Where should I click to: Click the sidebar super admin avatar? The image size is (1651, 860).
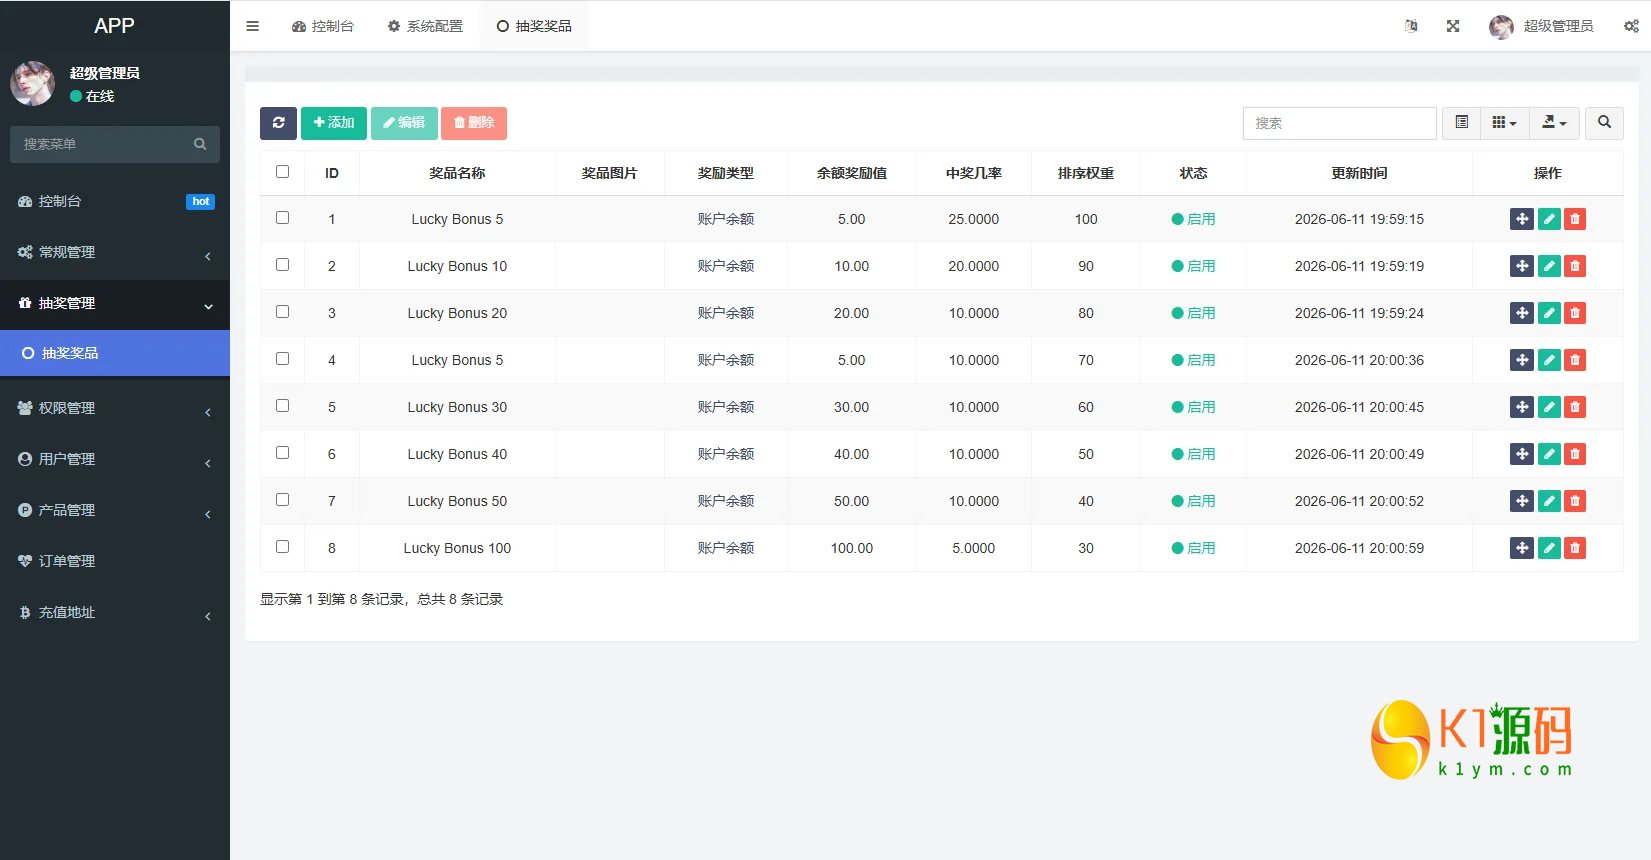coord(32,84)
